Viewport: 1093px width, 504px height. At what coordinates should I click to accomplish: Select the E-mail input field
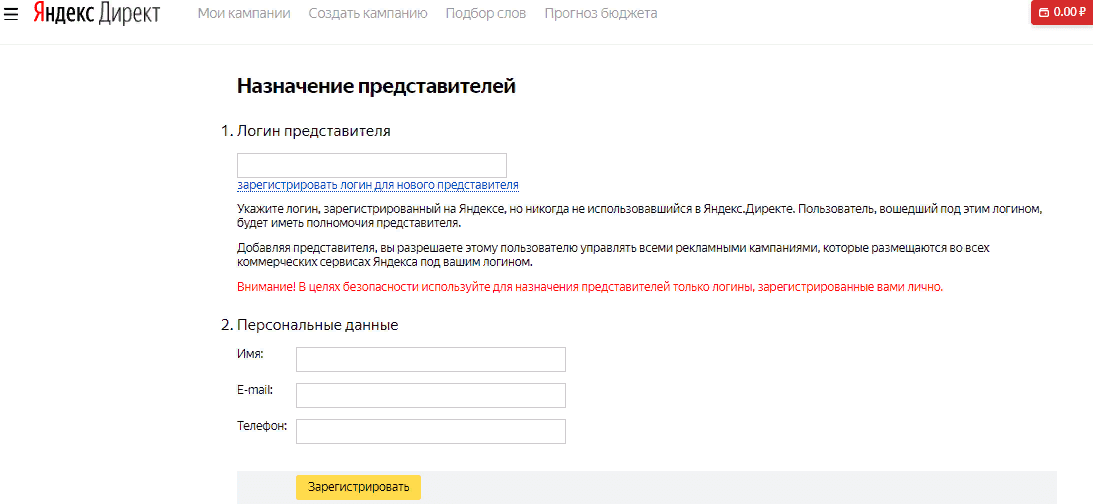click(430, 395)
